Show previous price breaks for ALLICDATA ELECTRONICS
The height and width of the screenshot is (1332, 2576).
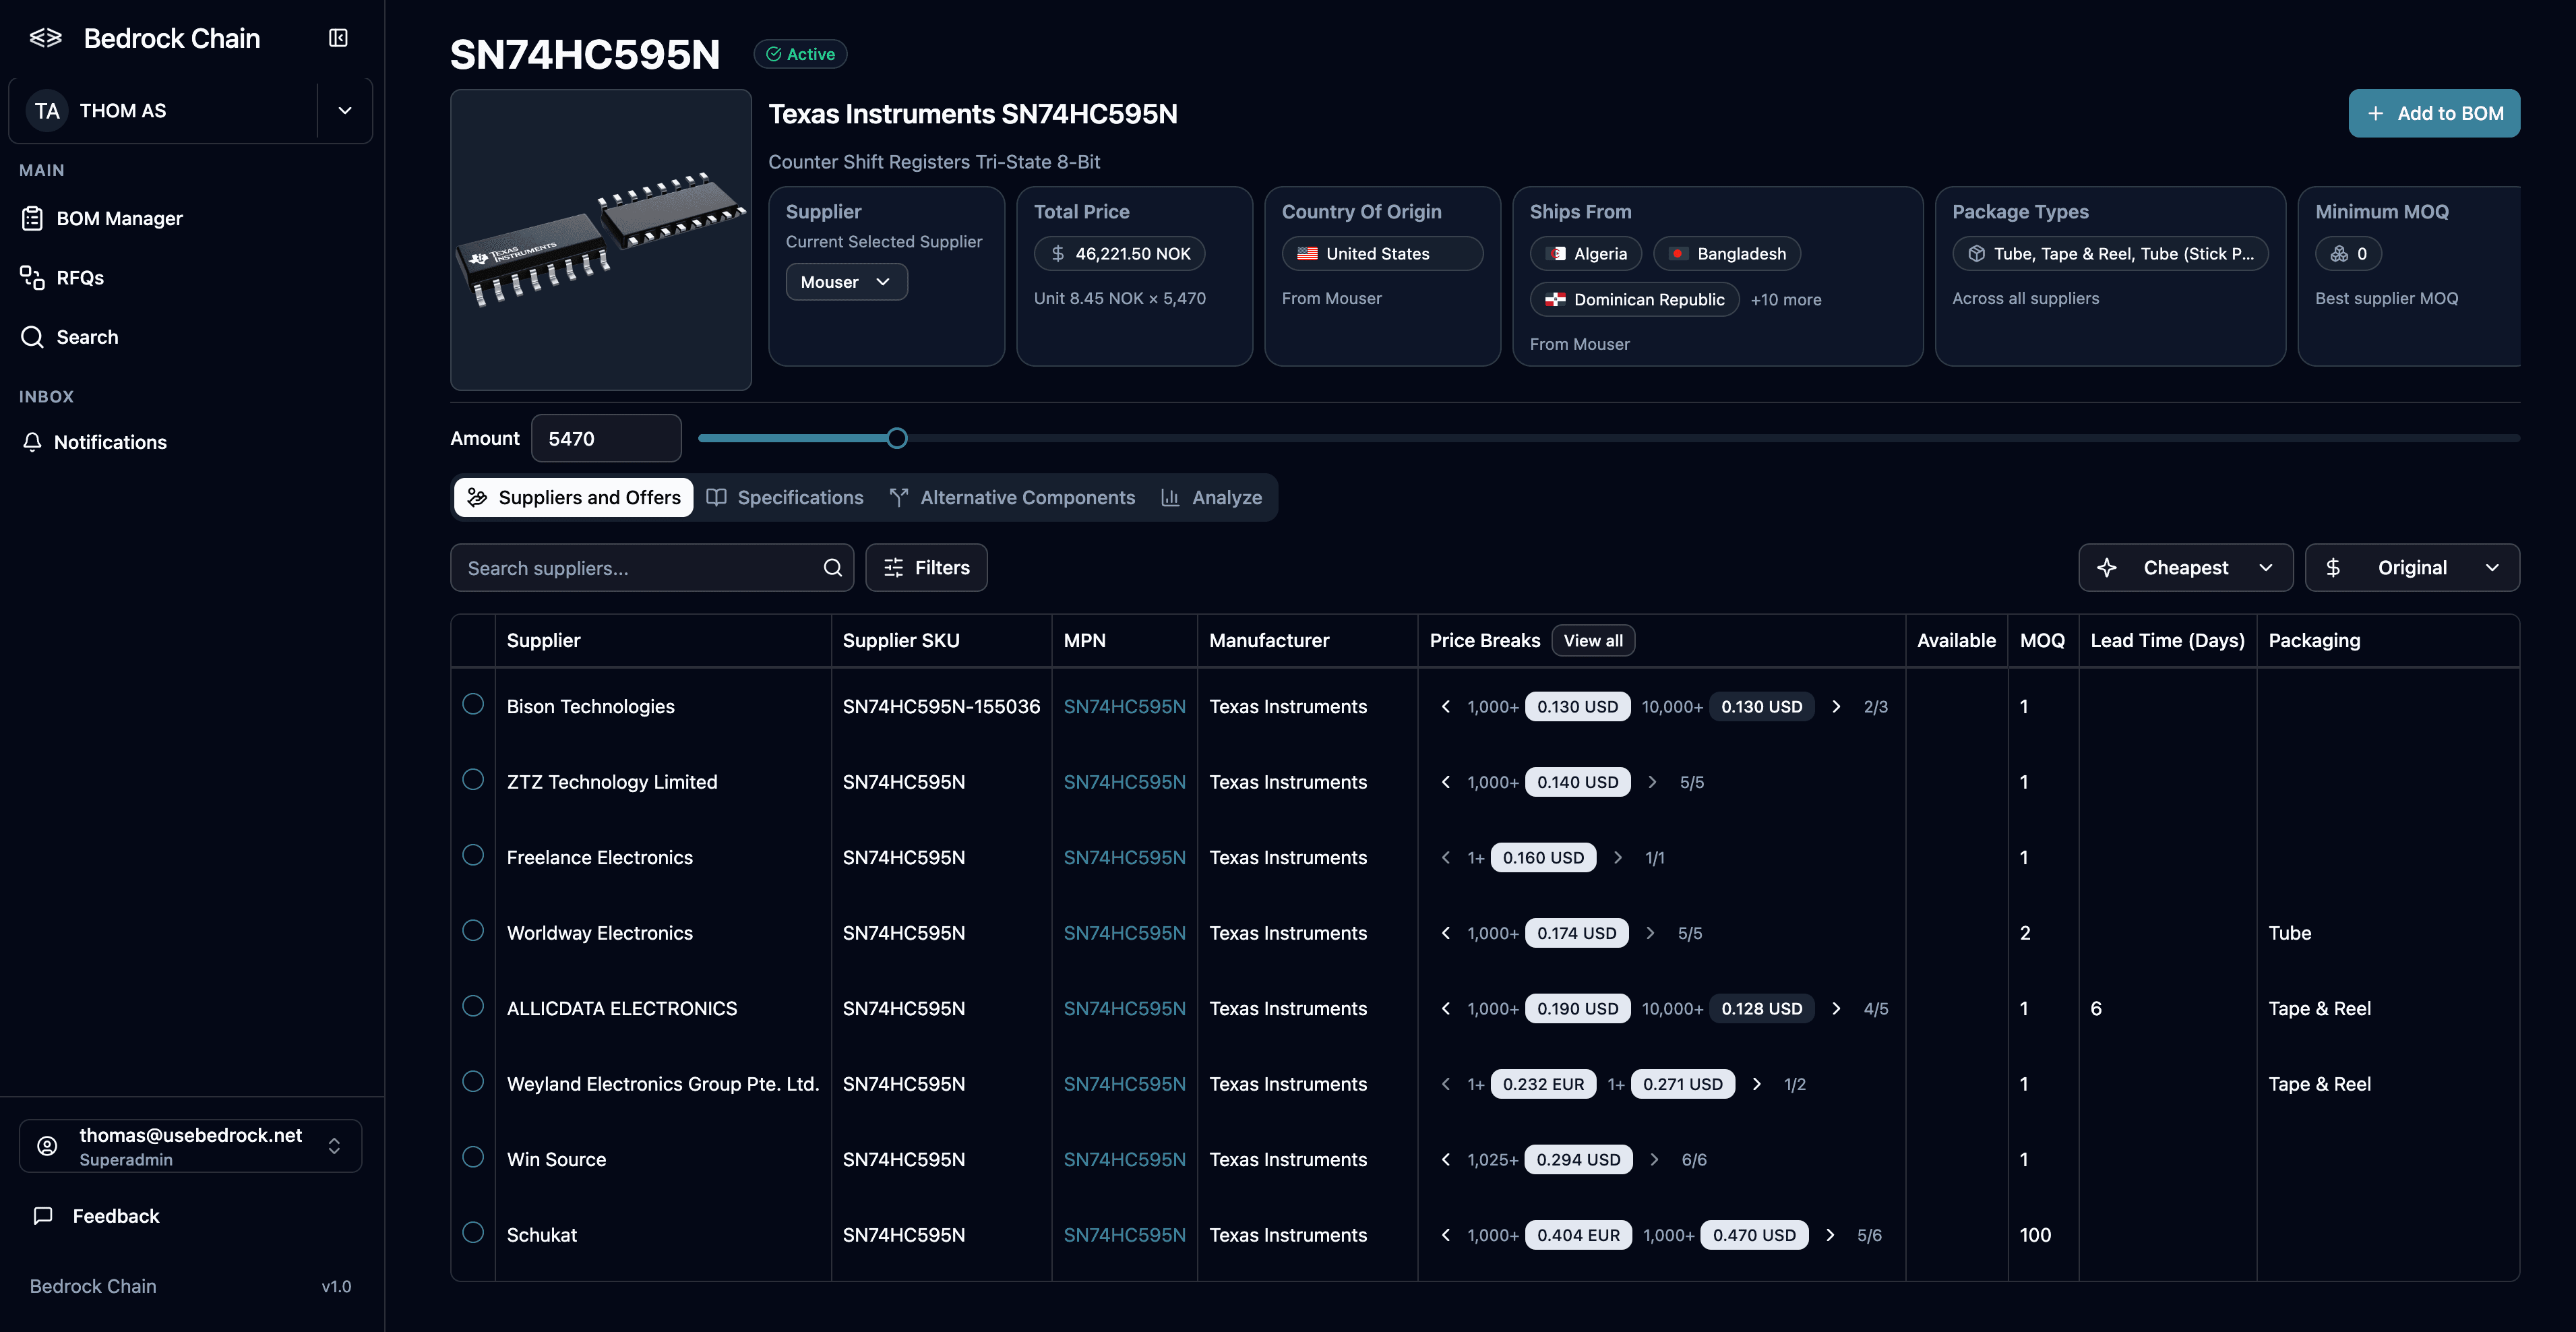pyautogui.click(x=1445, y=1009)
